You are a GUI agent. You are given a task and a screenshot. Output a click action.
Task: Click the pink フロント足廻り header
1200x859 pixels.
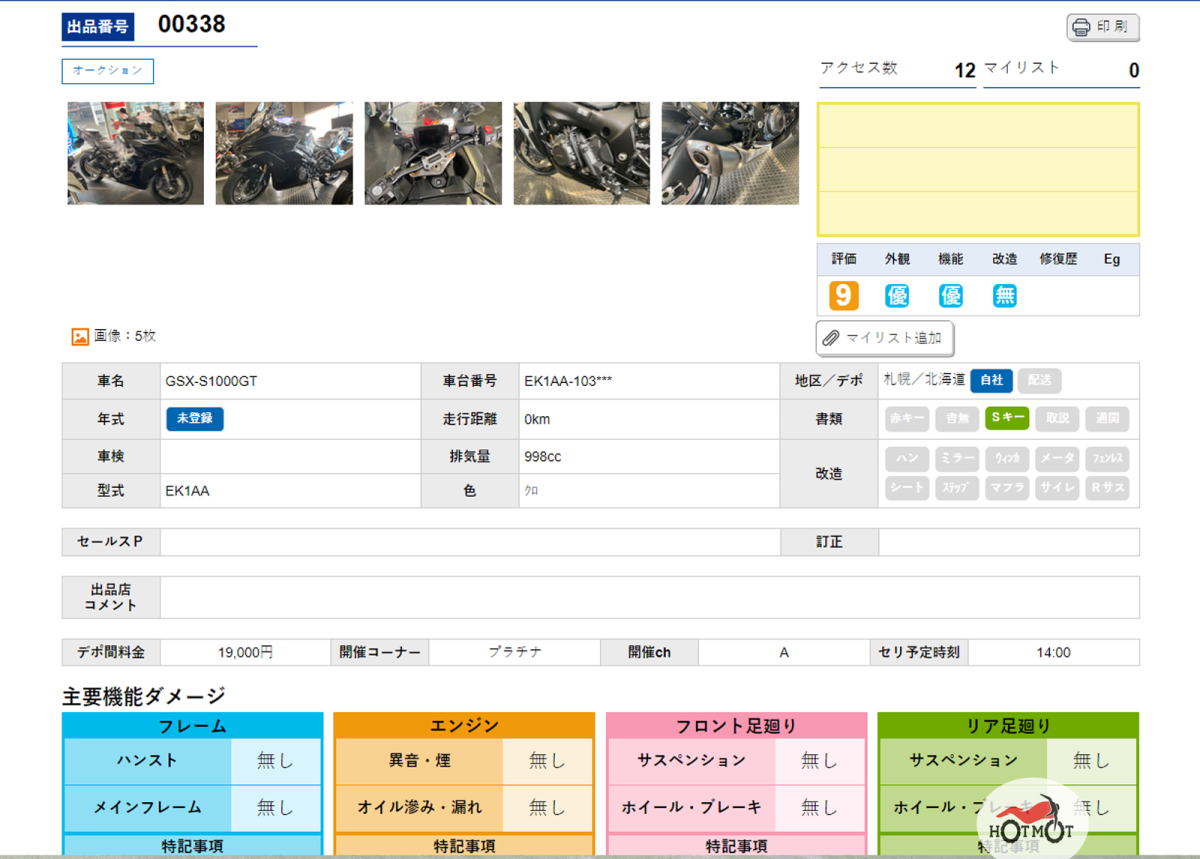coord(736,726)
